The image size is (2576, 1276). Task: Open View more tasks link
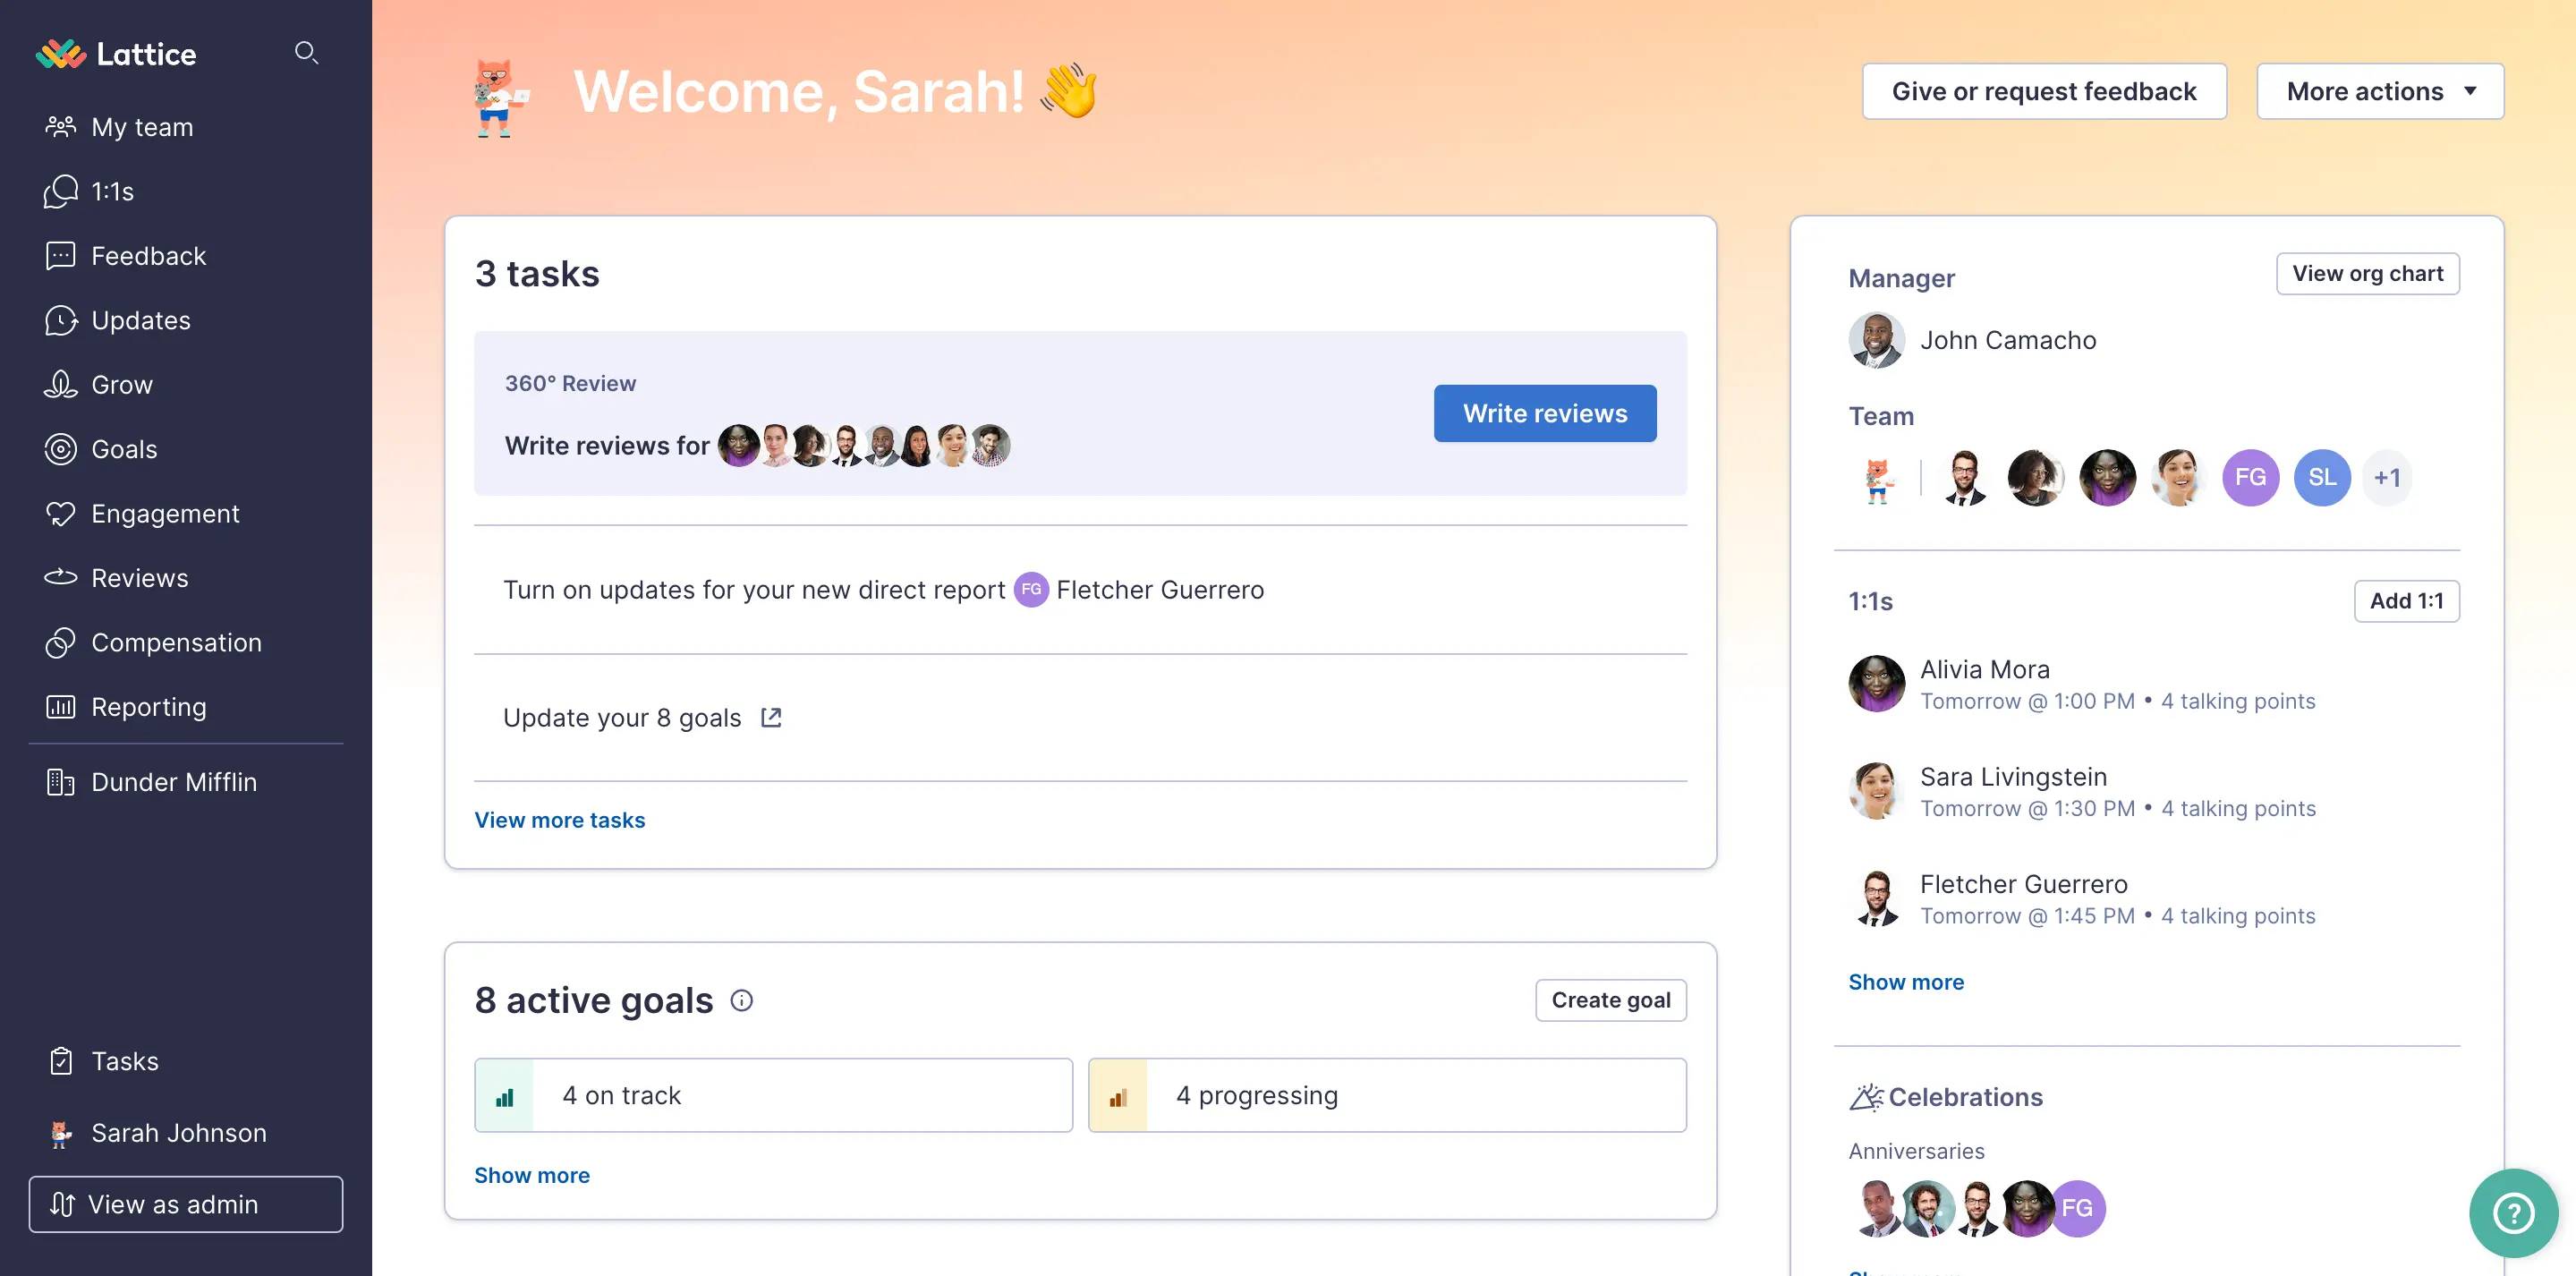(559, 820)
